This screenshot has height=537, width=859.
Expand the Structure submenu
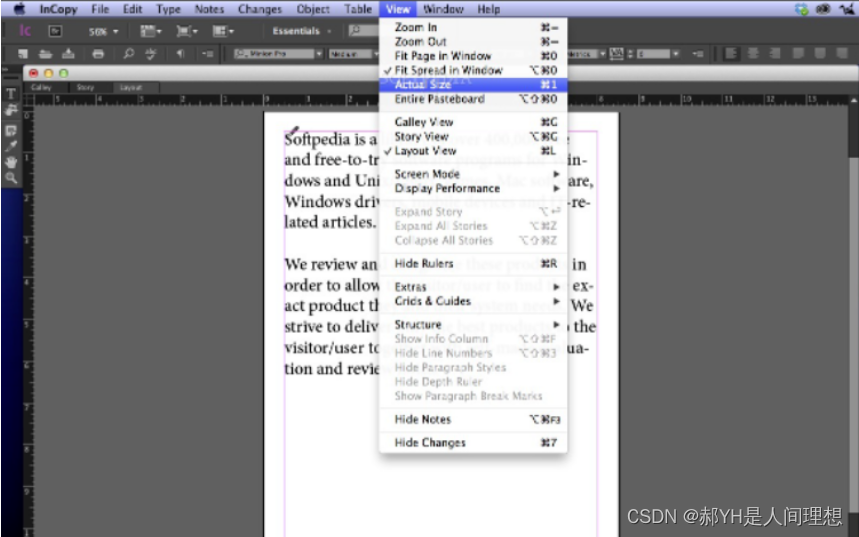click(x=473, y=324)
